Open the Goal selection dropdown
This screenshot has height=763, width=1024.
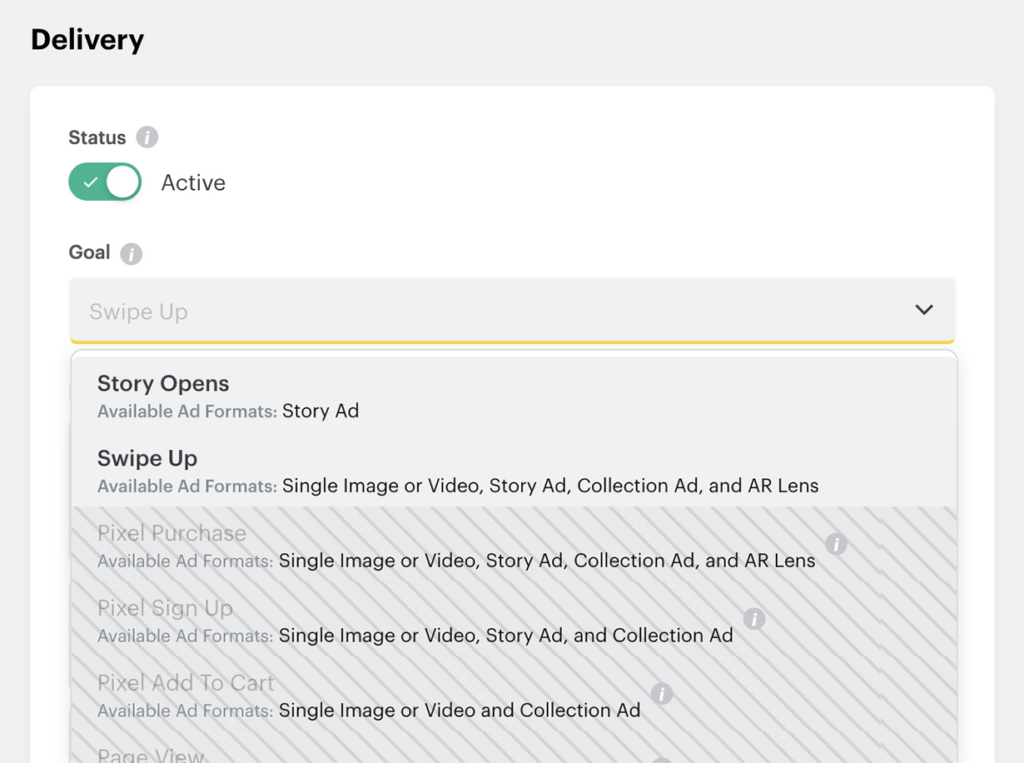512,310
